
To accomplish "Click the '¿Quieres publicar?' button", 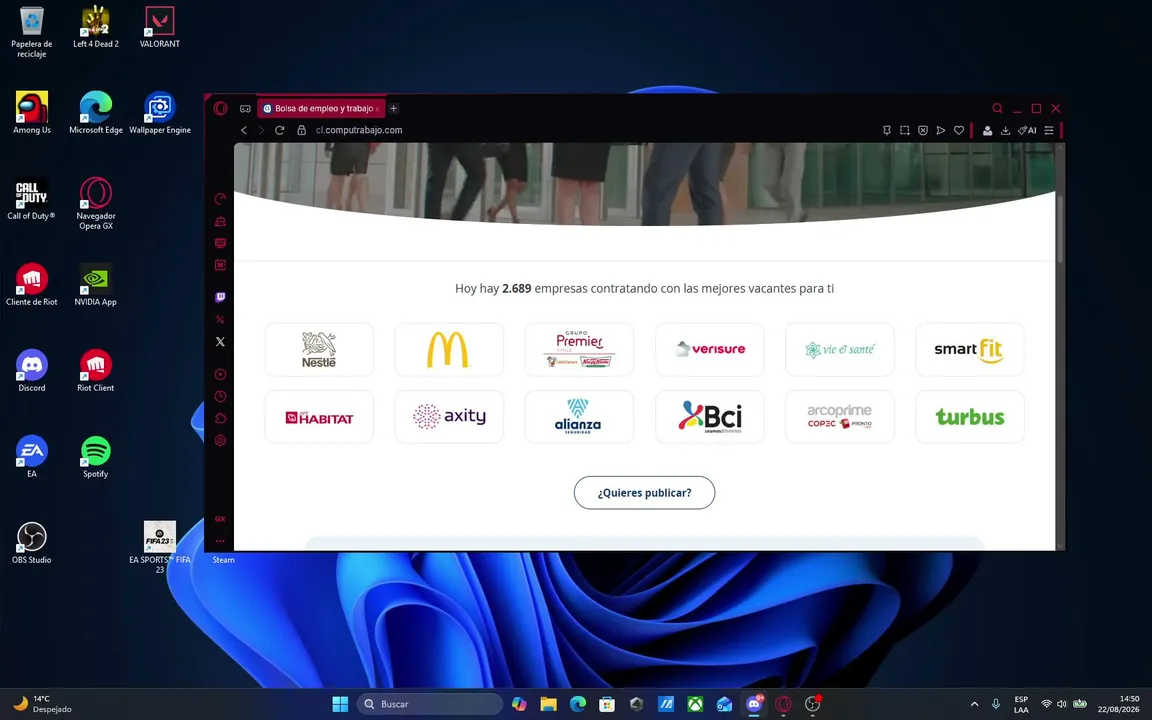I will tap(644, 492).
